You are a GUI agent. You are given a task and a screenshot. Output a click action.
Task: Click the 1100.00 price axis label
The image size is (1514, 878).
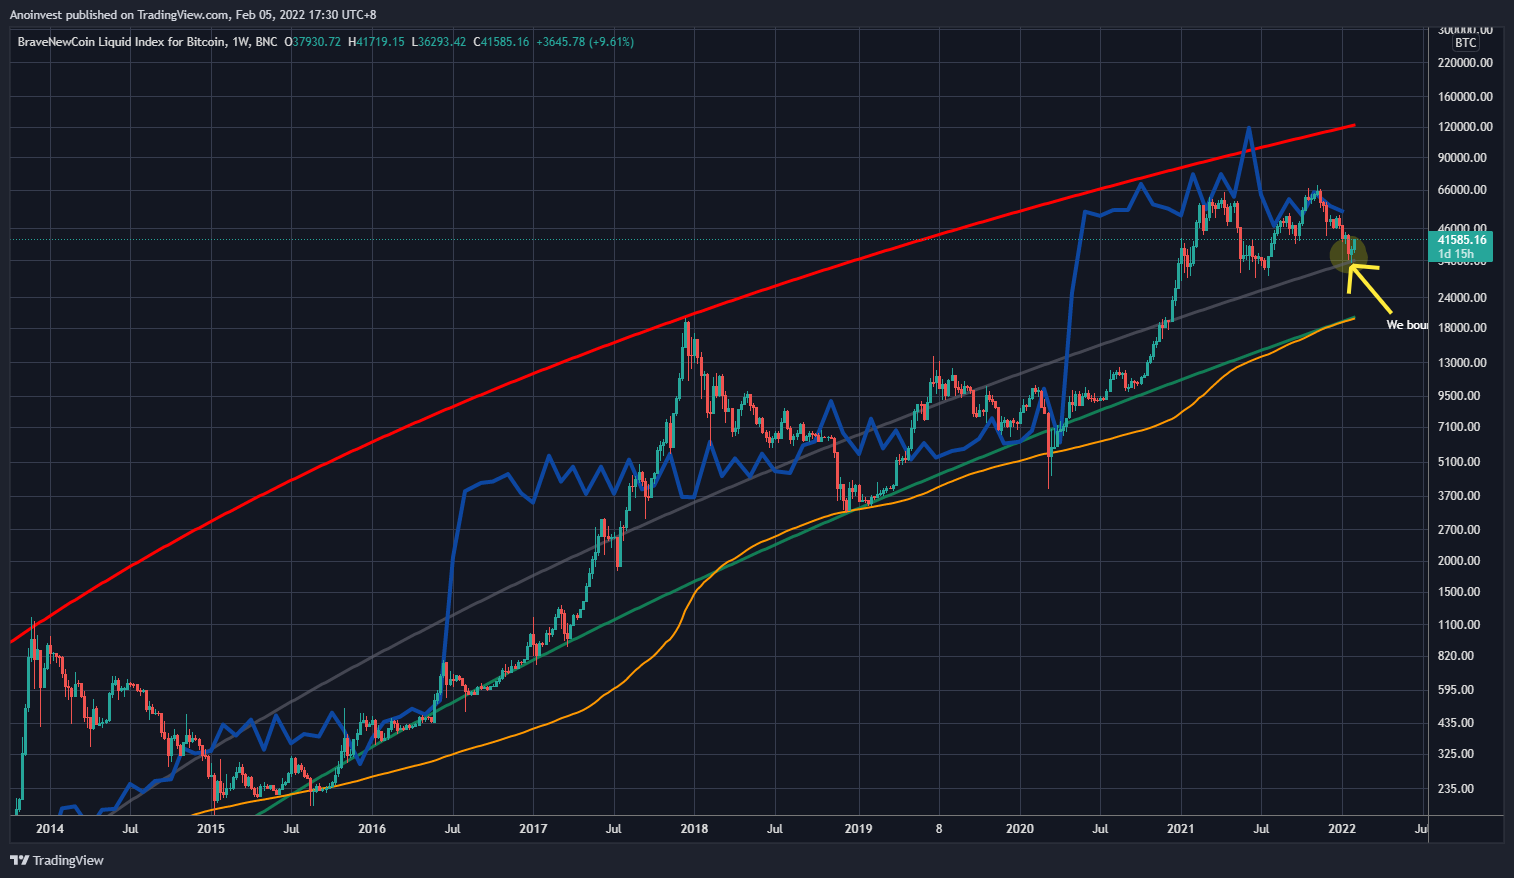click(1459, 625)
